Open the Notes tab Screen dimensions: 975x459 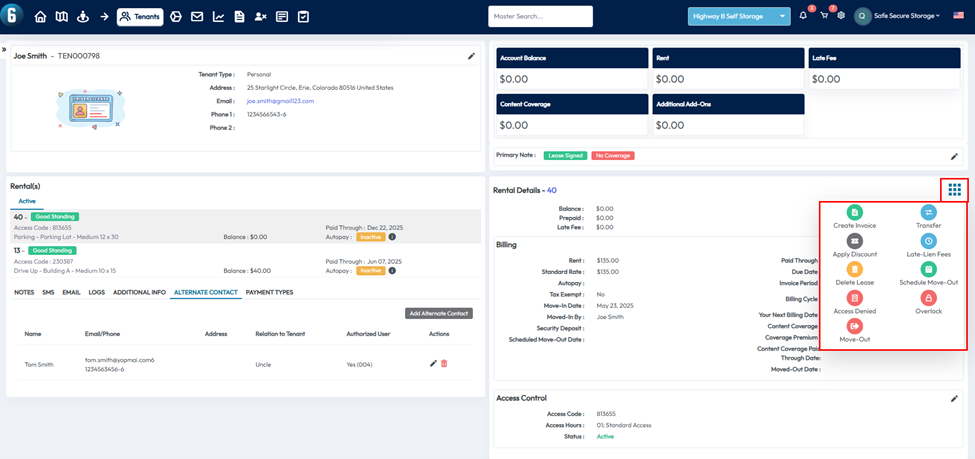[24, 292]
